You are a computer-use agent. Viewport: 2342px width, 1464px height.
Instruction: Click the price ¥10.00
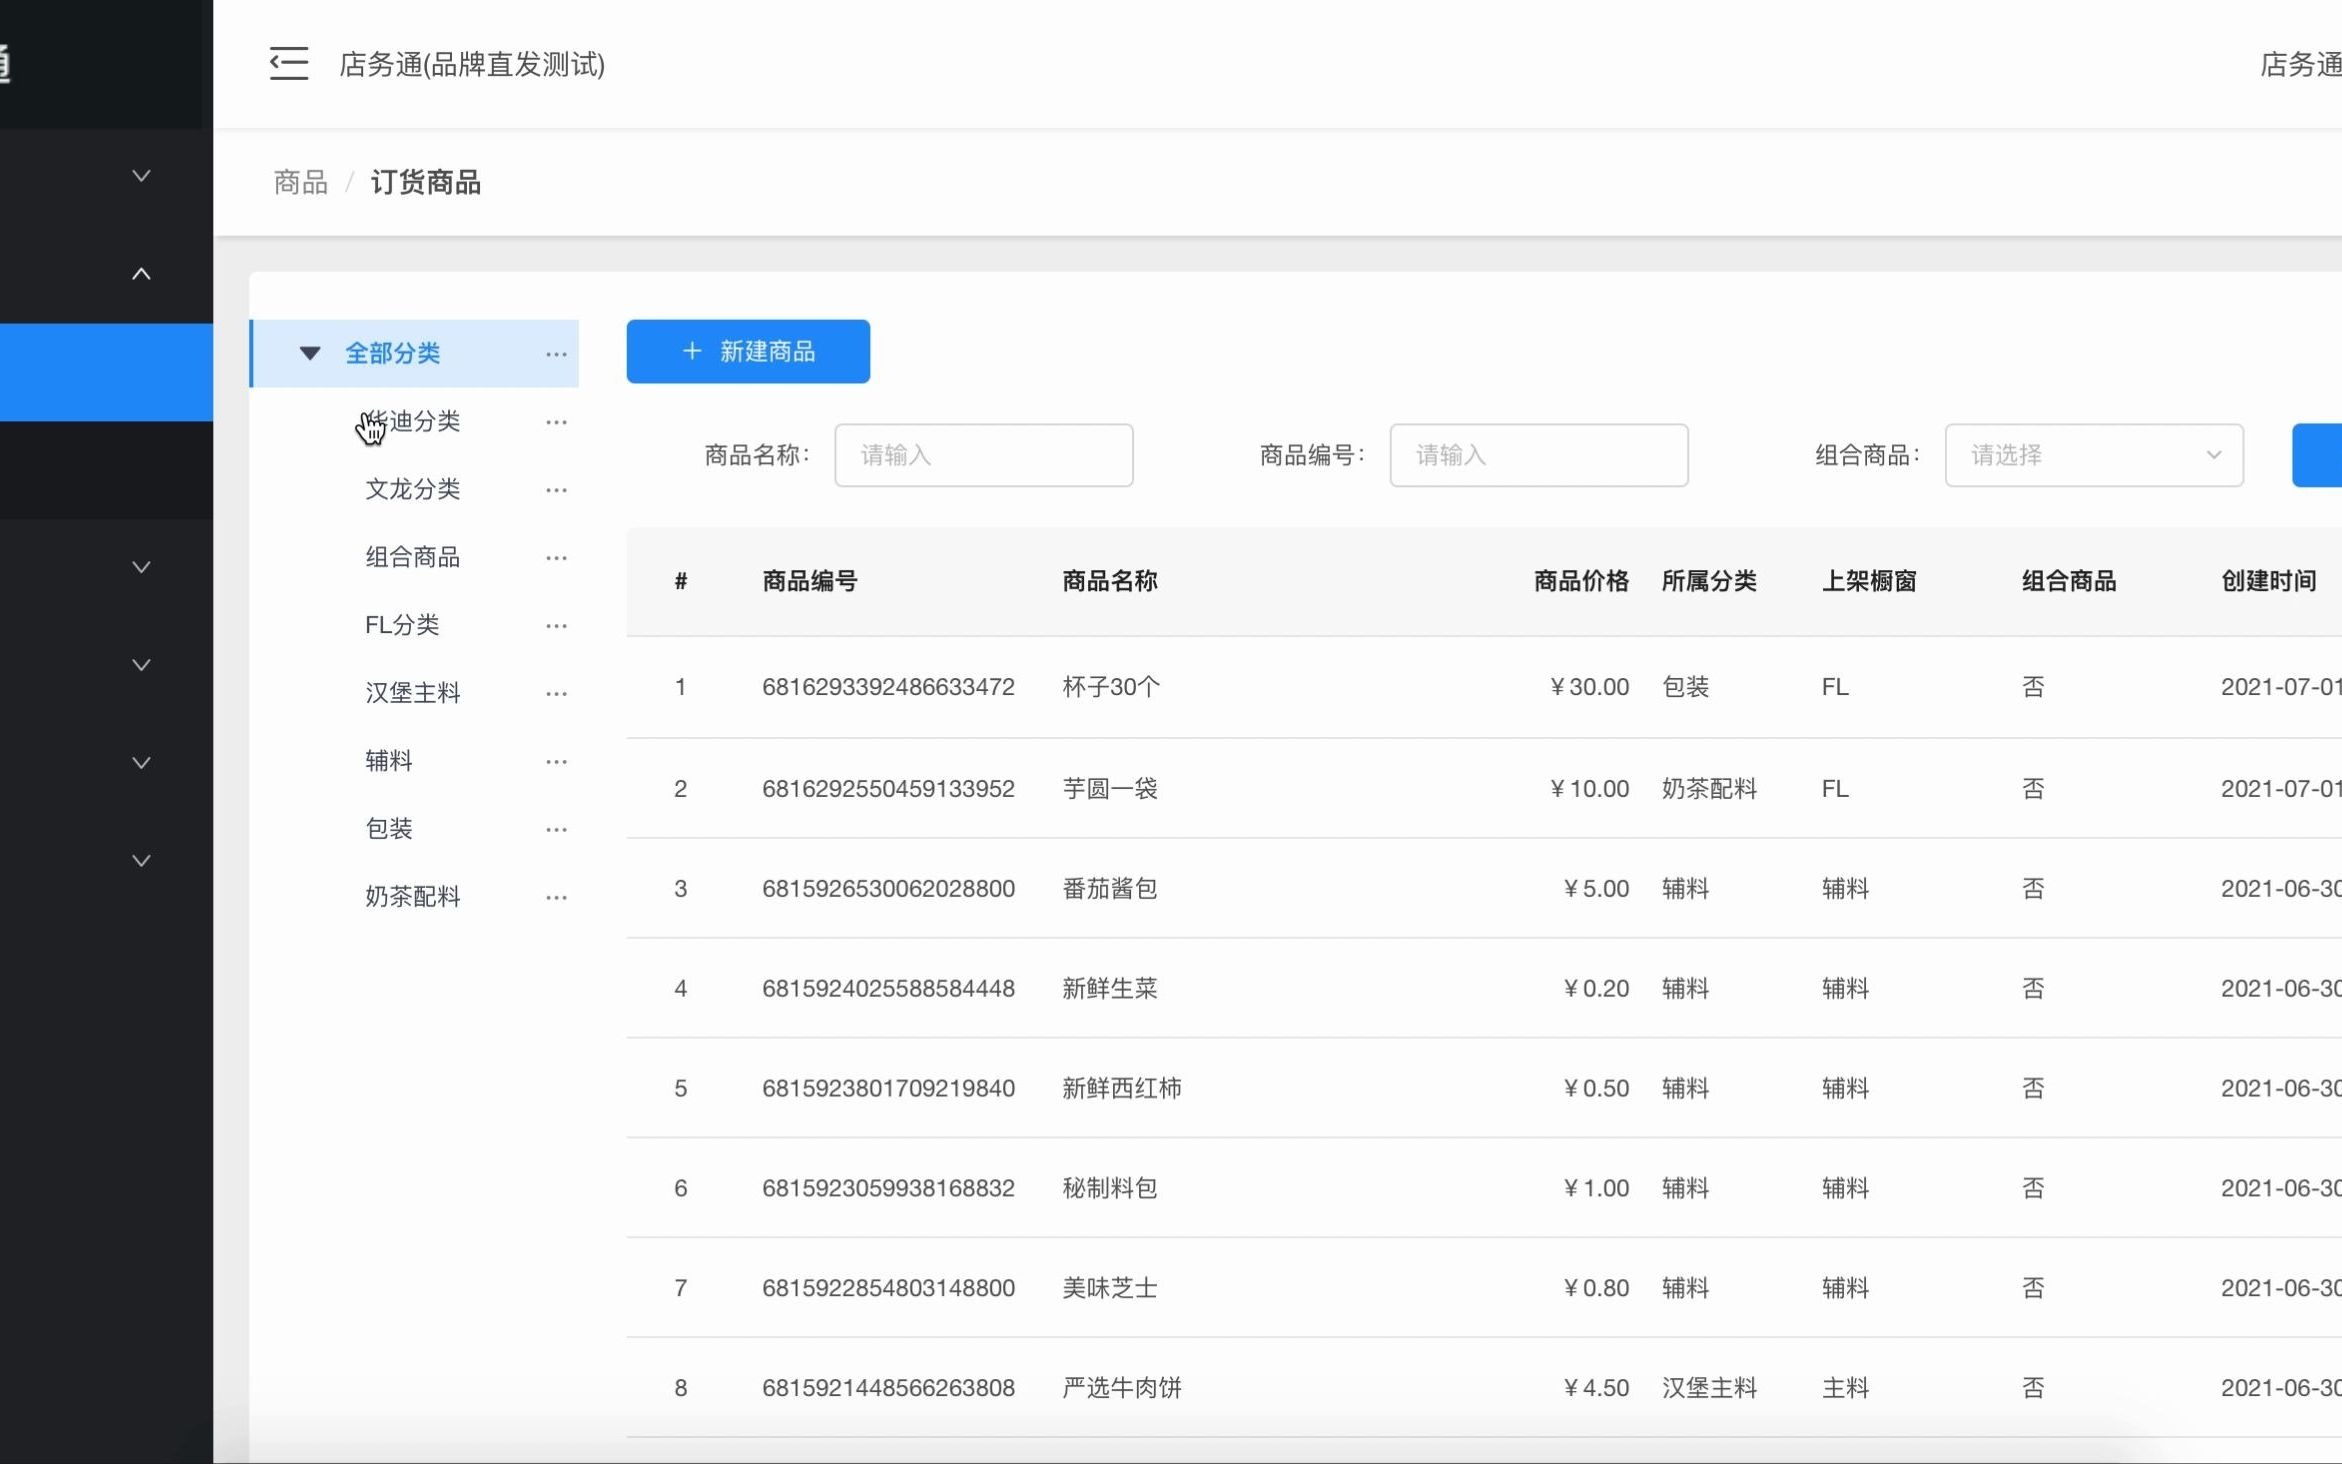[x=1589, y=789]
